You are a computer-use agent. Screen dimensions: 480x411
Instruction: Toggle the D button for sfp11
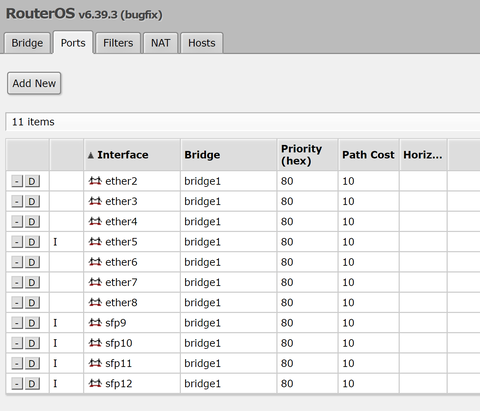(x=32, y=363)
